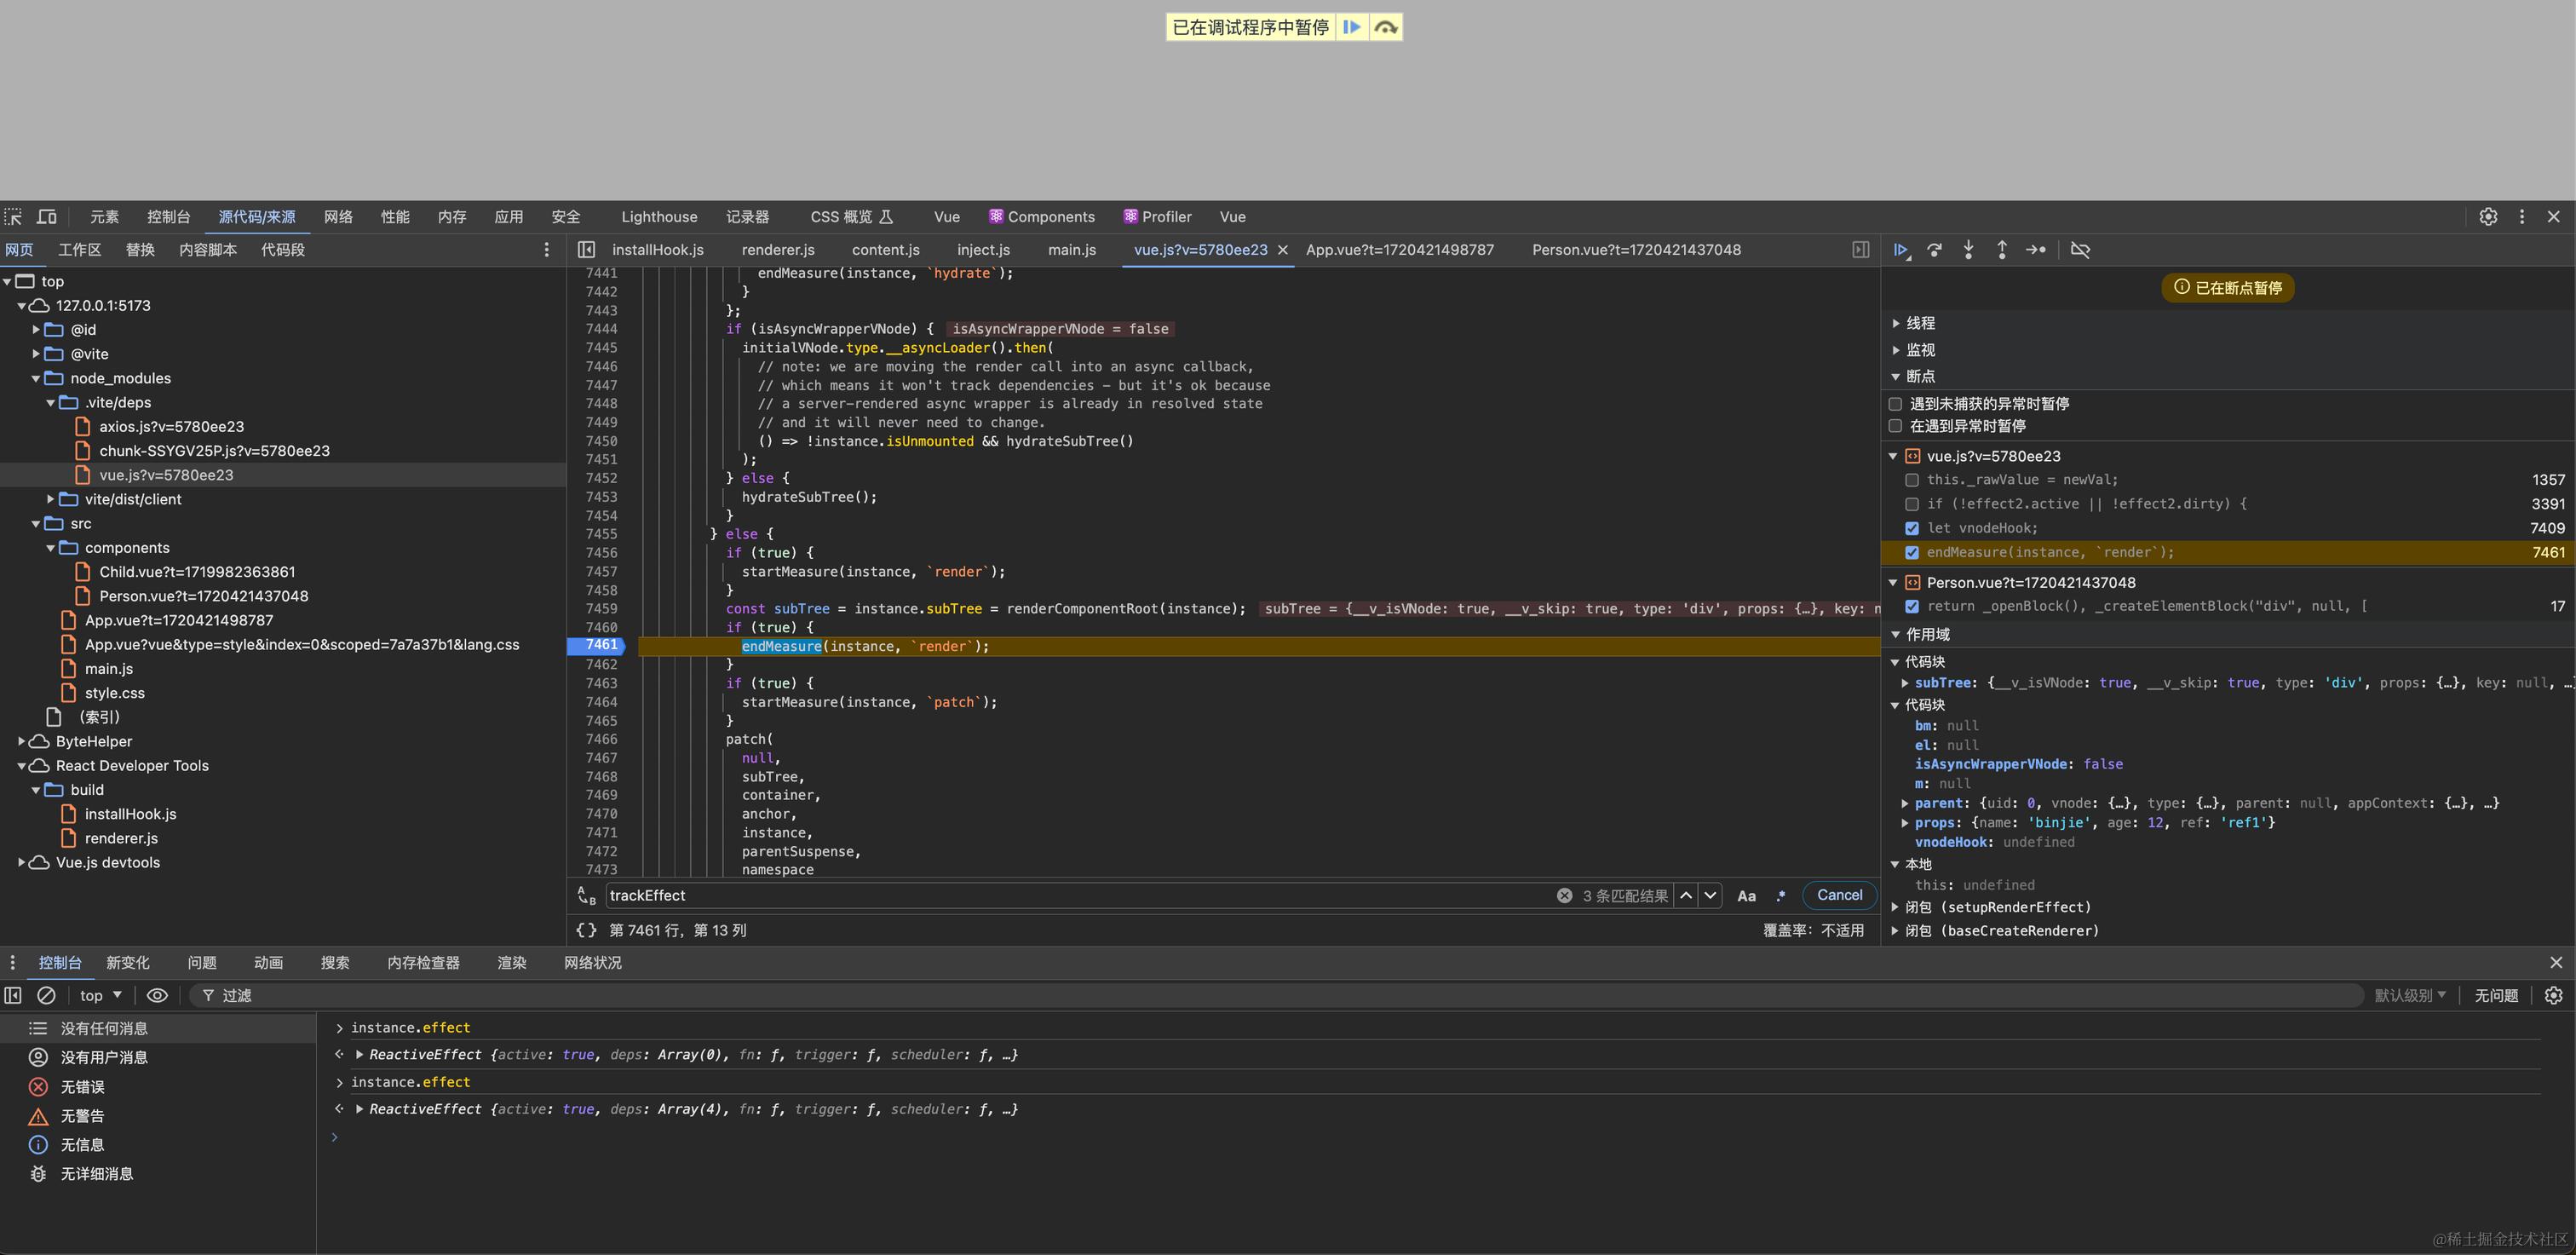Image resolution: width=2576 pixels, height=1255 pixels.
Task: Switch to the 网络 network tab
Action: click(x=338, y=217)
